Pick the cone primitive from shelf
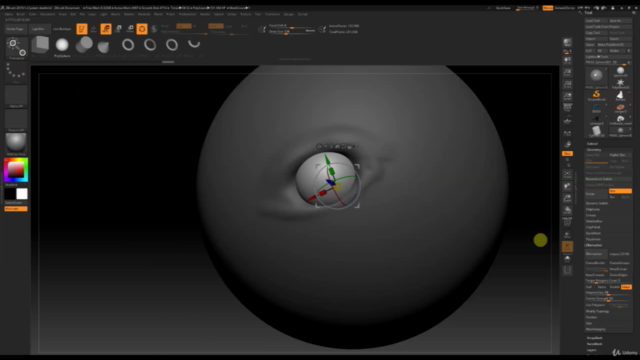Viewport: 640px width, 360px height. coord(103,46)
